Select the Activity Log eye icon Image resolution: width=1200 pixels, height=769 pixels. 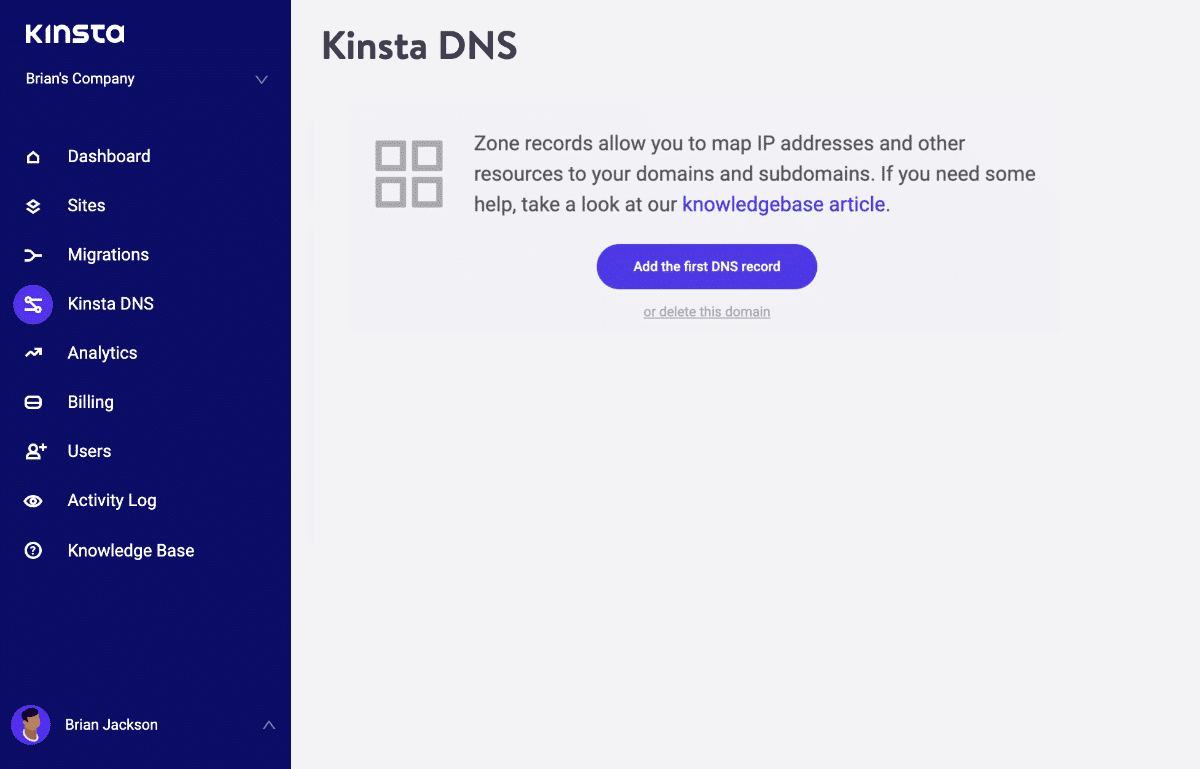pos(33,500)
